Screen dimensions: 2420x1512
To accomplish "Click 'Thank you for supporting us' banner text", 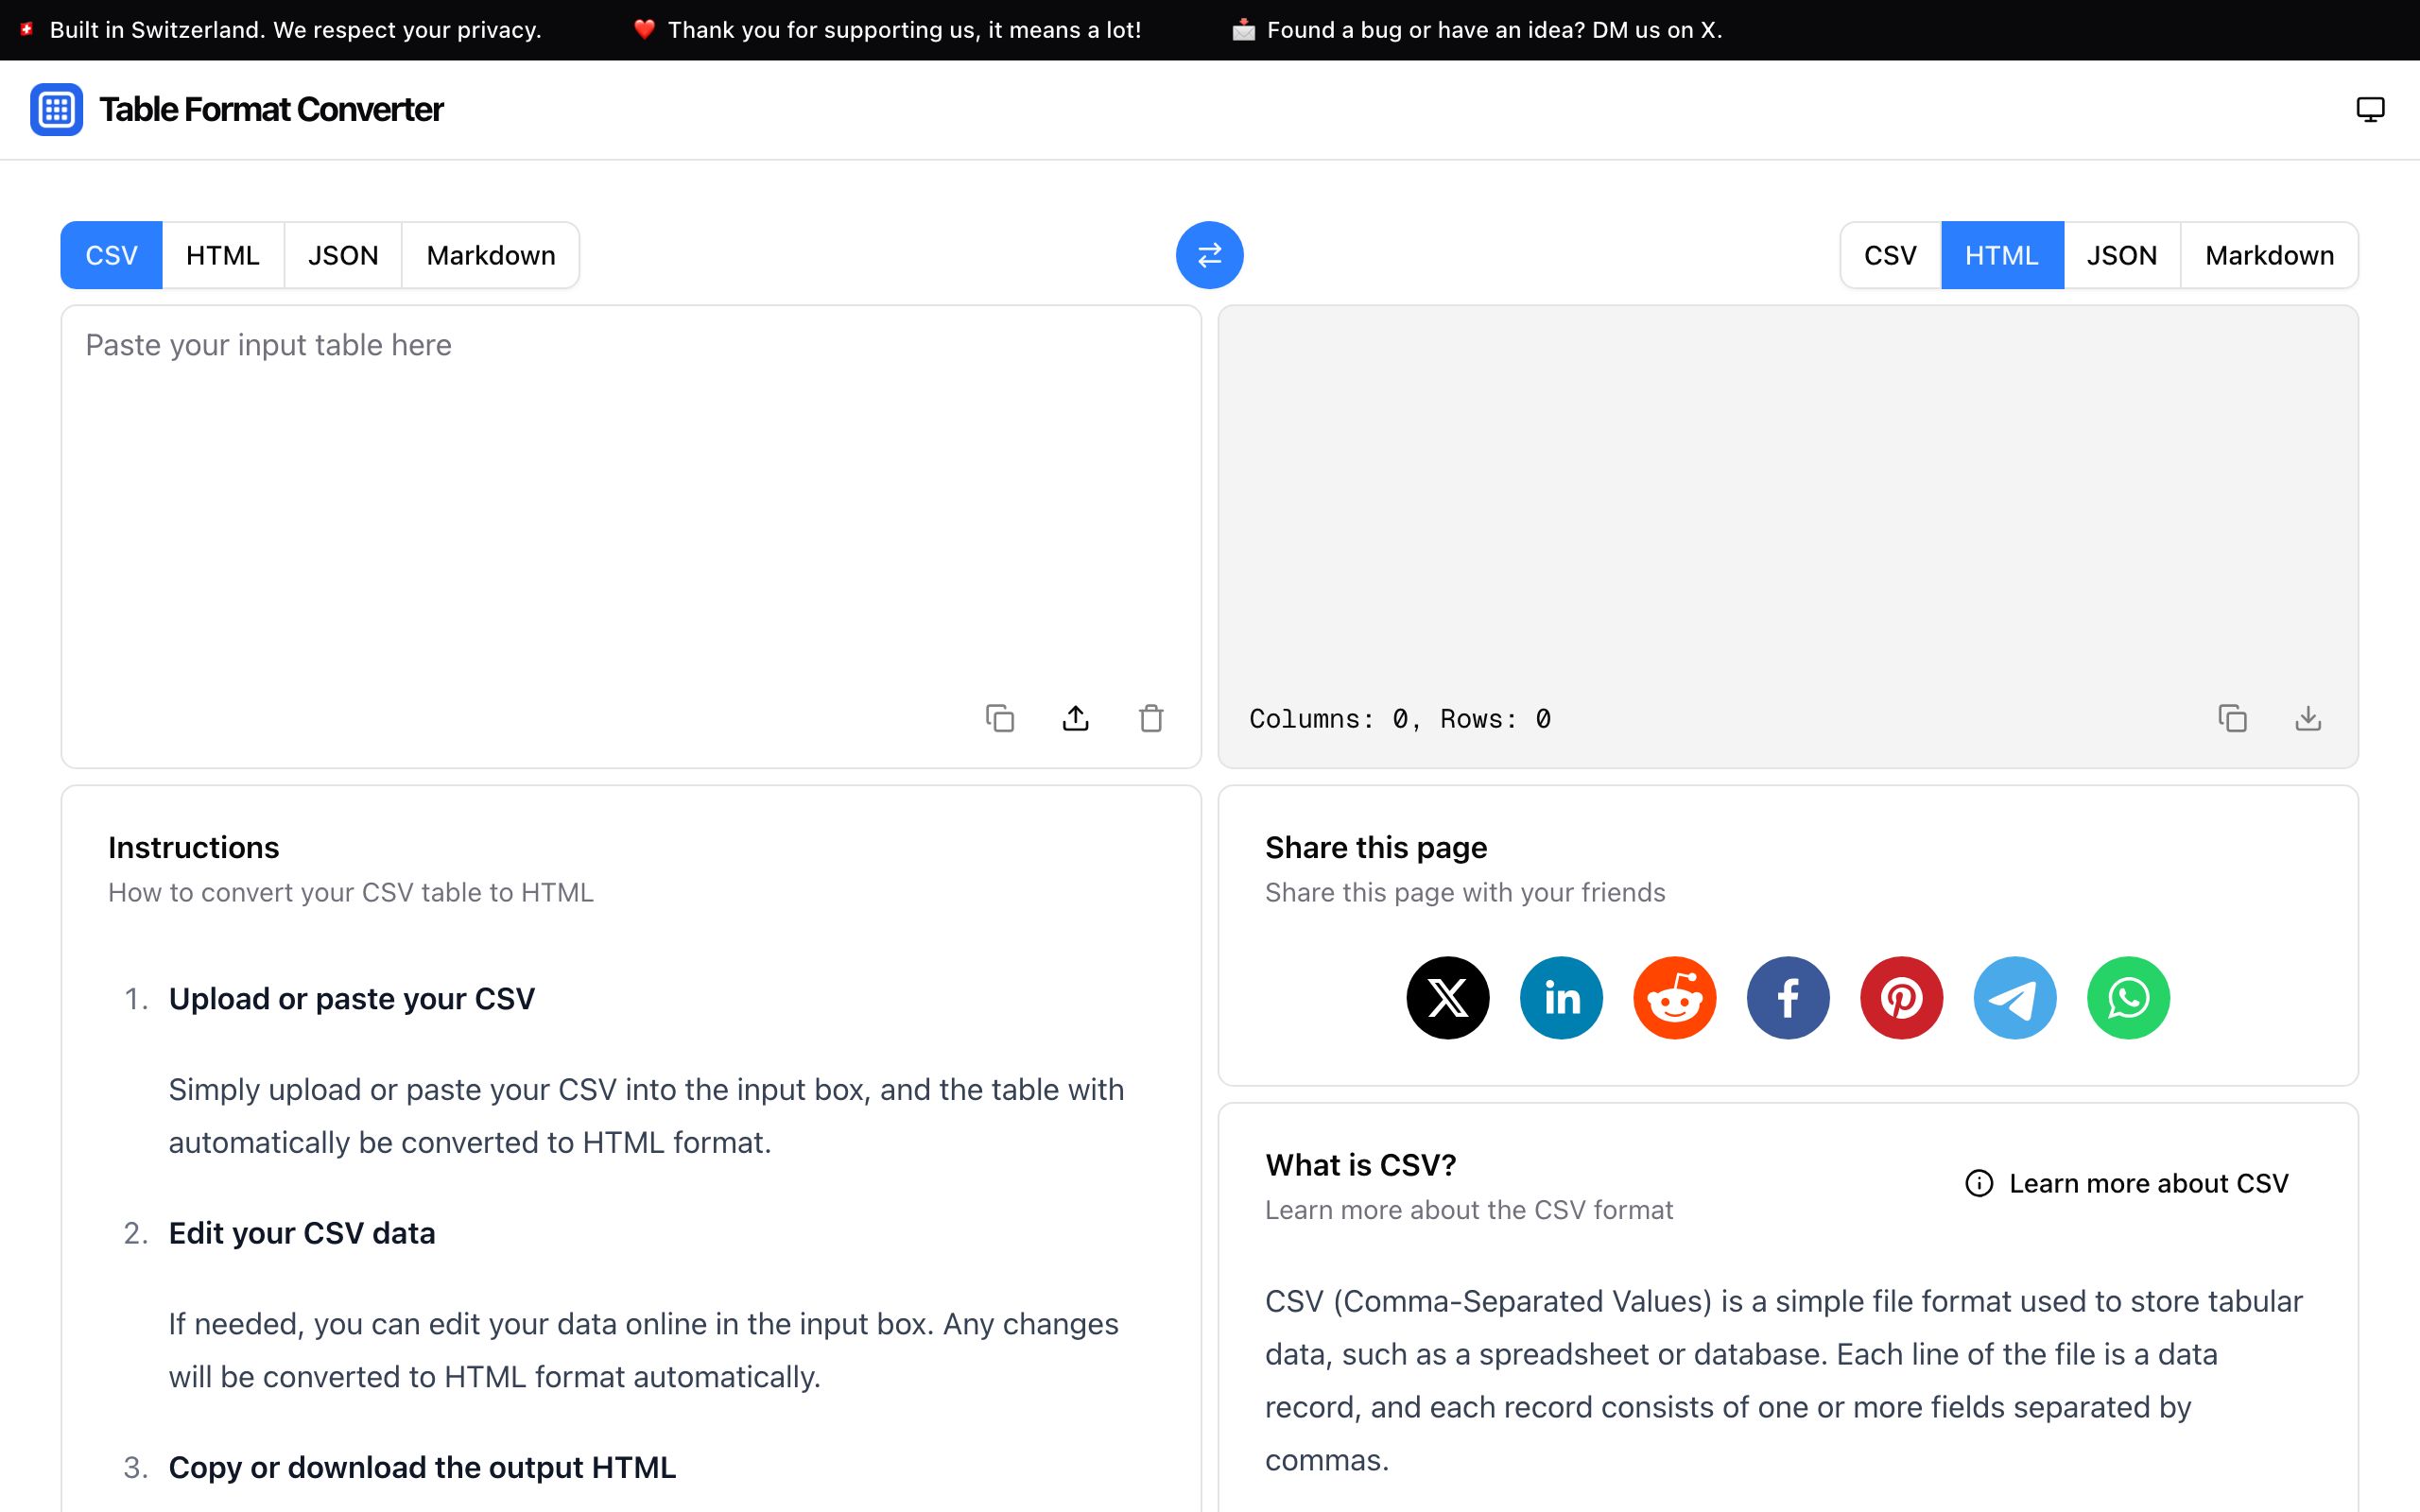I will [x=904, y=30].
